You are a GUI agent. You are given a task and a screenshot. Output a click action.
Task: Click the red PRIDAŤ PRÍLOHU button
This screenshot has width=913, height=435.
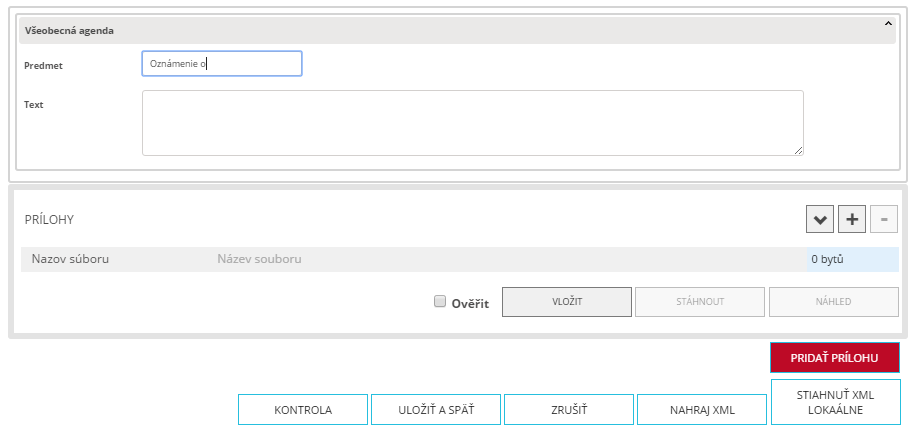pyautogui.click(x=834, y=358)
